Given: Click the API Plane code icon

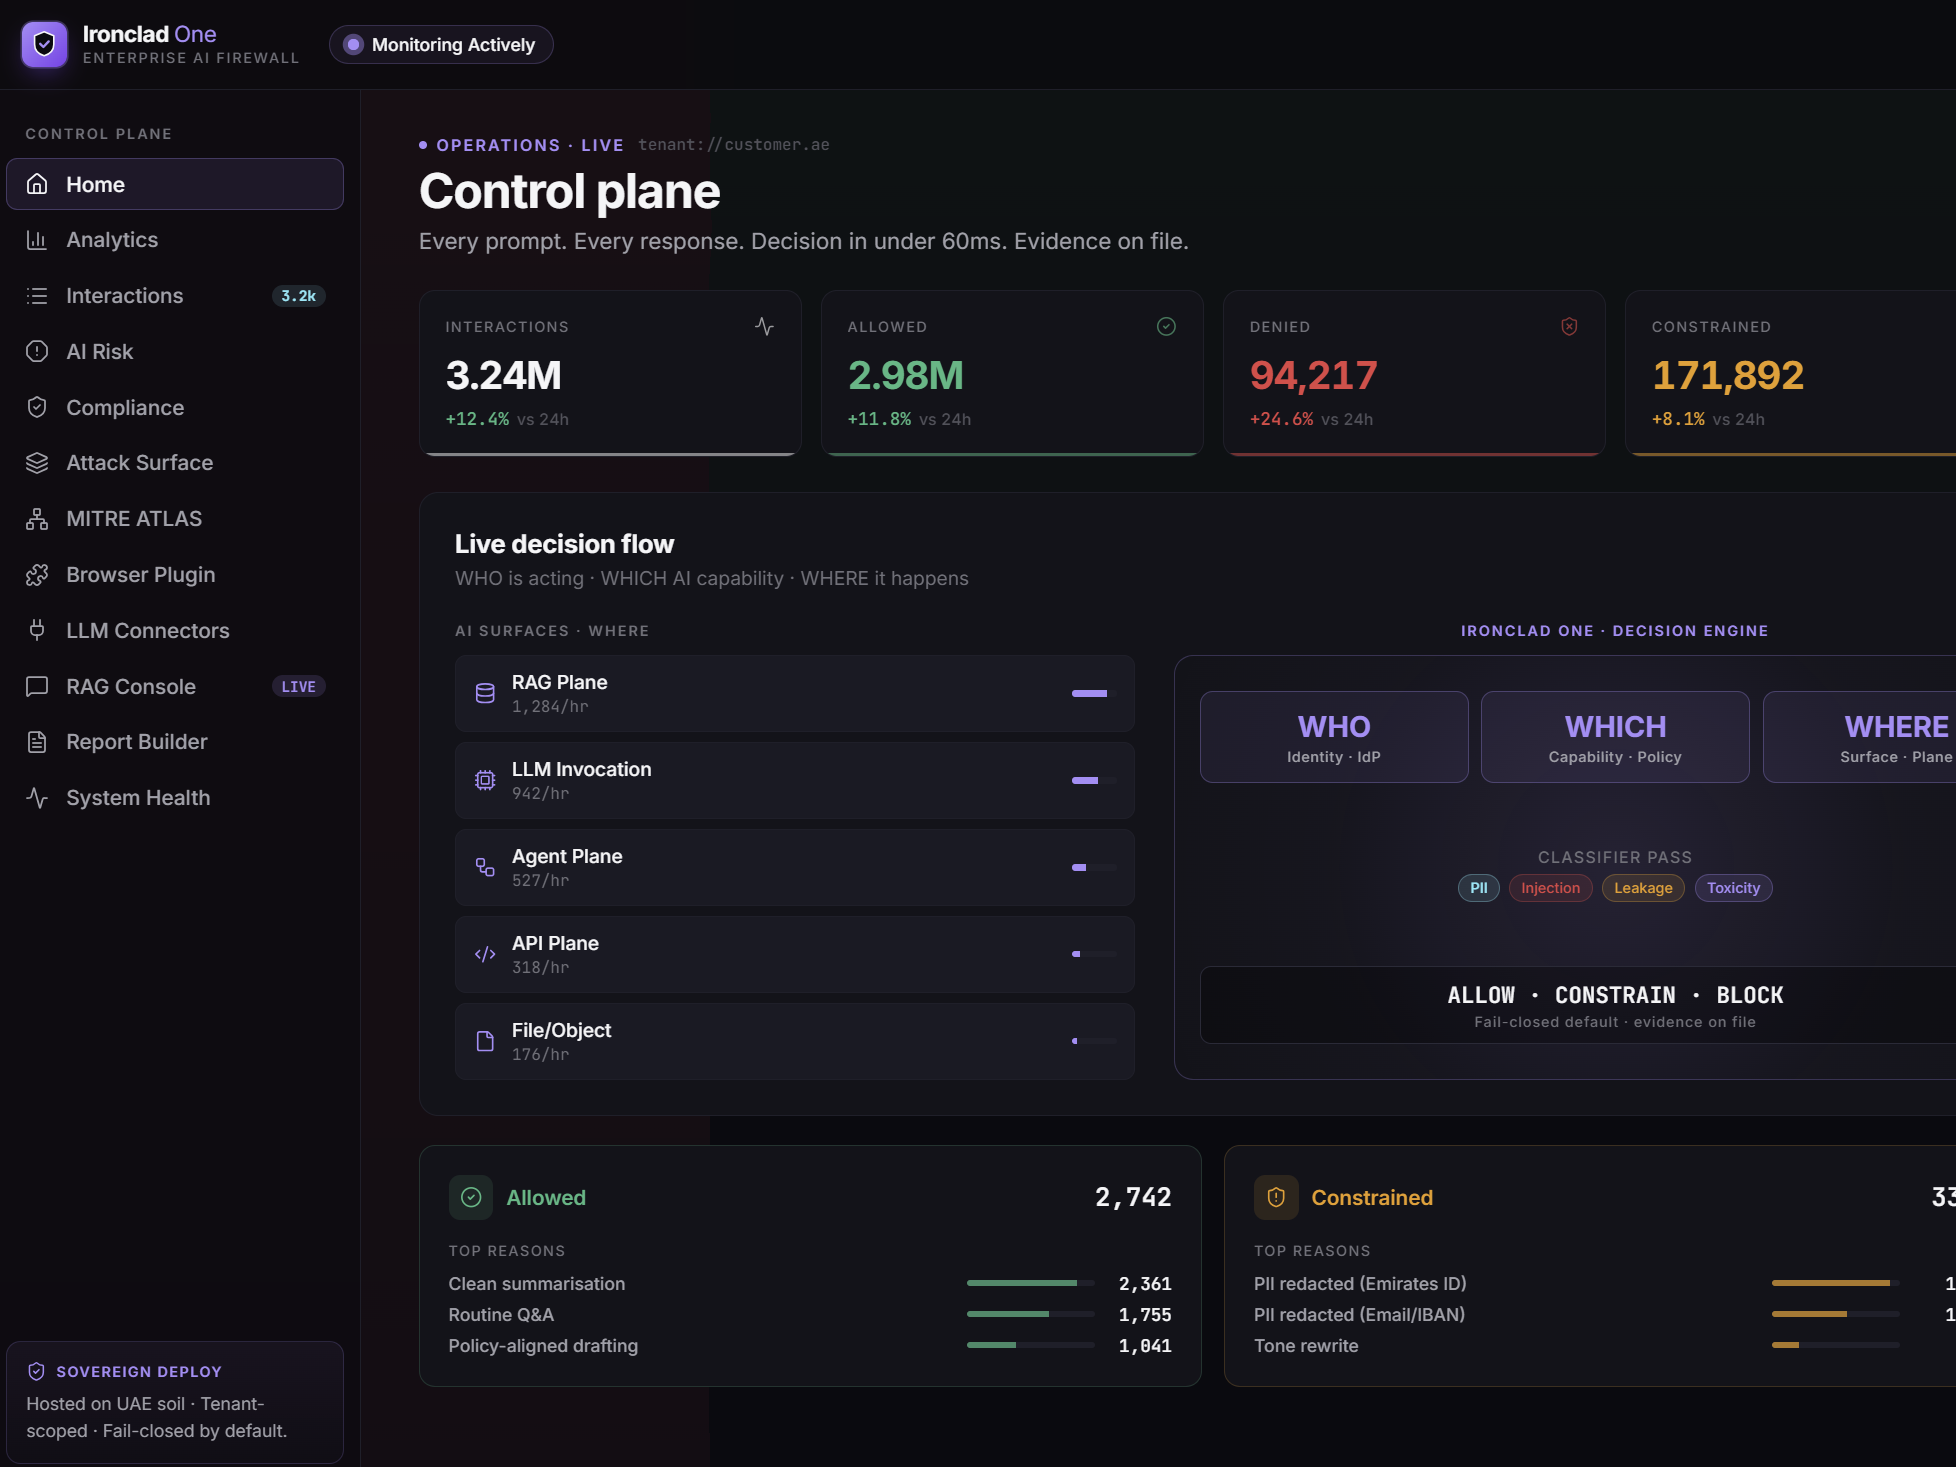Looking at the screenshot, I should point(485,955).
